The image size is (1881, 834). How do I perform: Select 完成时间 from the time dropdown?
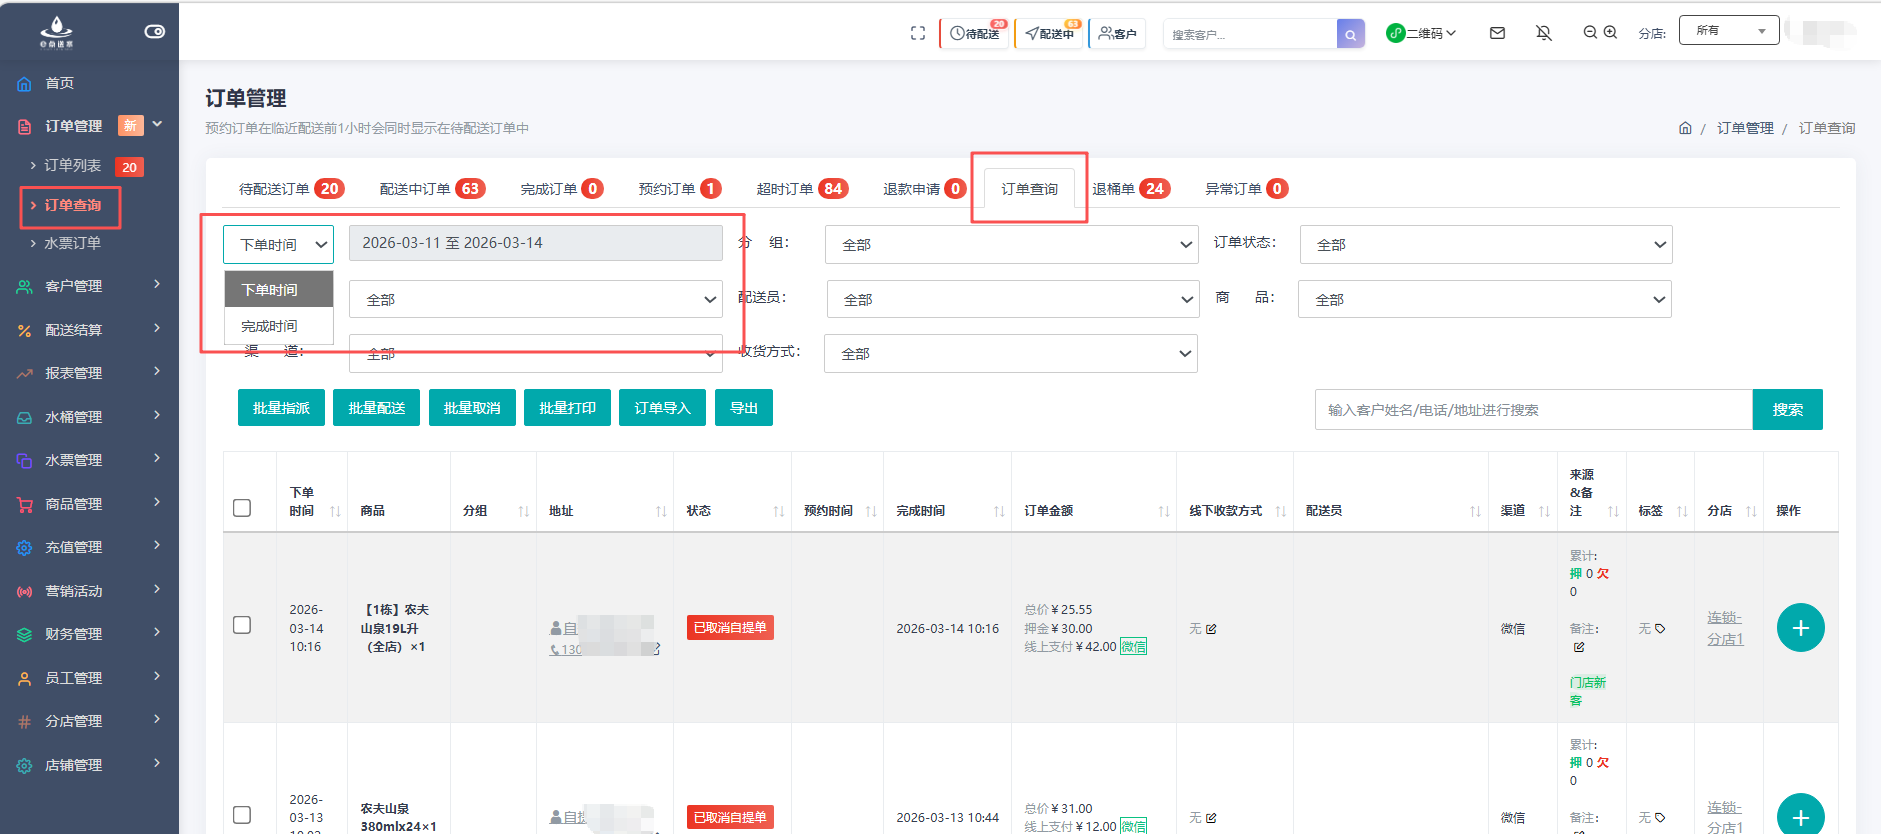(270, 326)
